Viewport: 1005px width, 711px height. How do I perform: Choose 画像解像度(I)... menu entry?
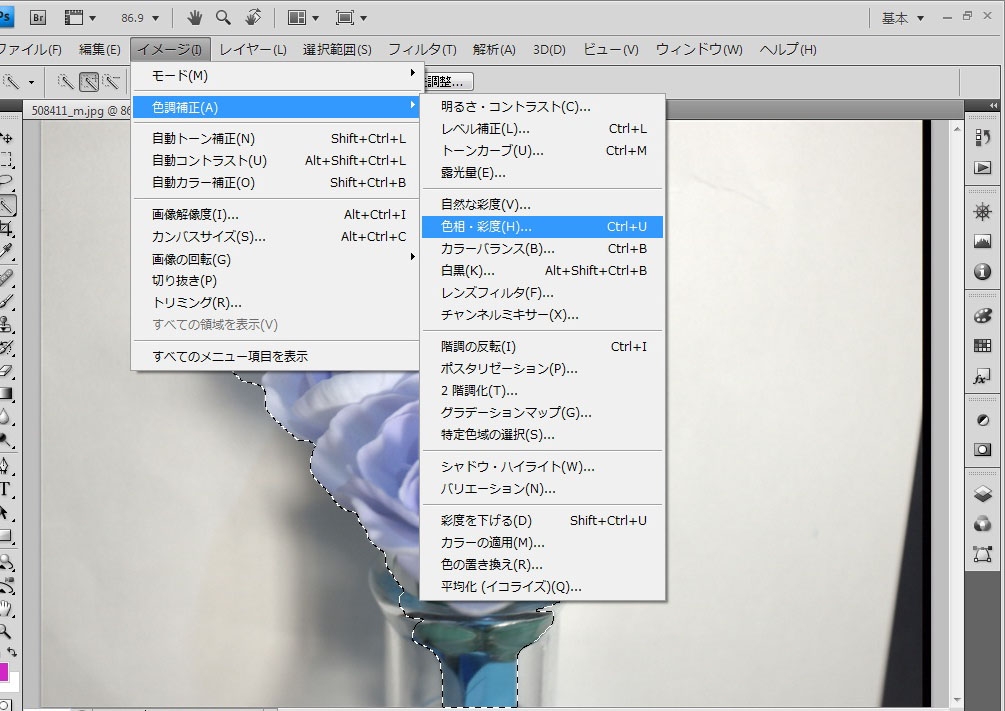276,214
